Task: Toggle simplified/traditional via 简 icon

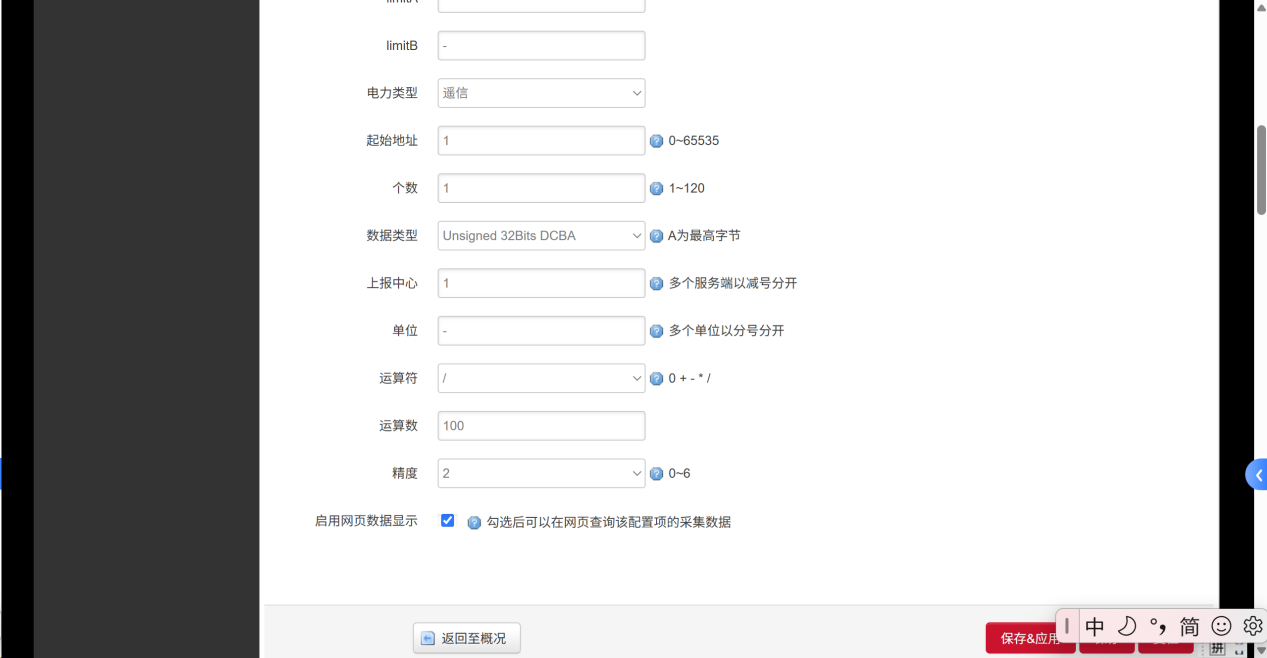Action: tap(1189, 625)
